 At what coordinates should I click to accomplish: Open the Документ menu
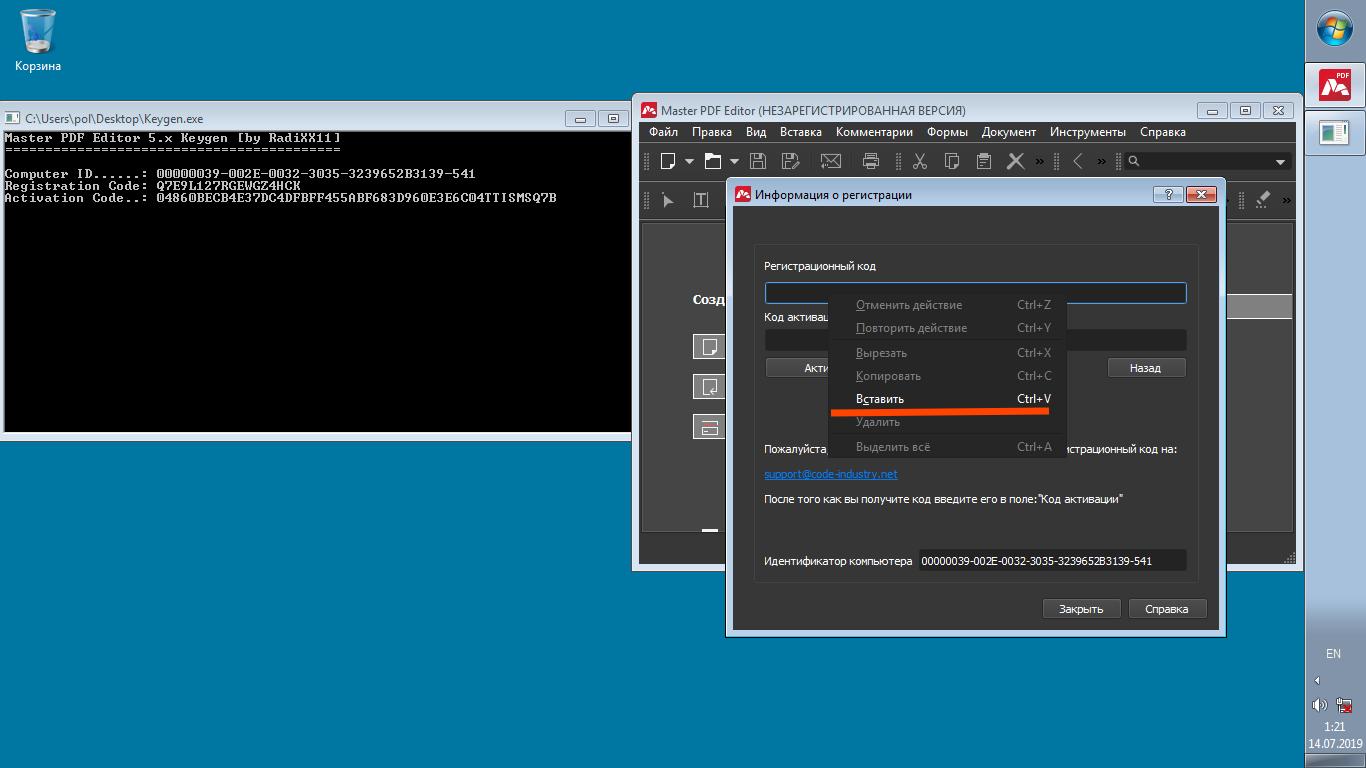click(x=1009, y=132)
